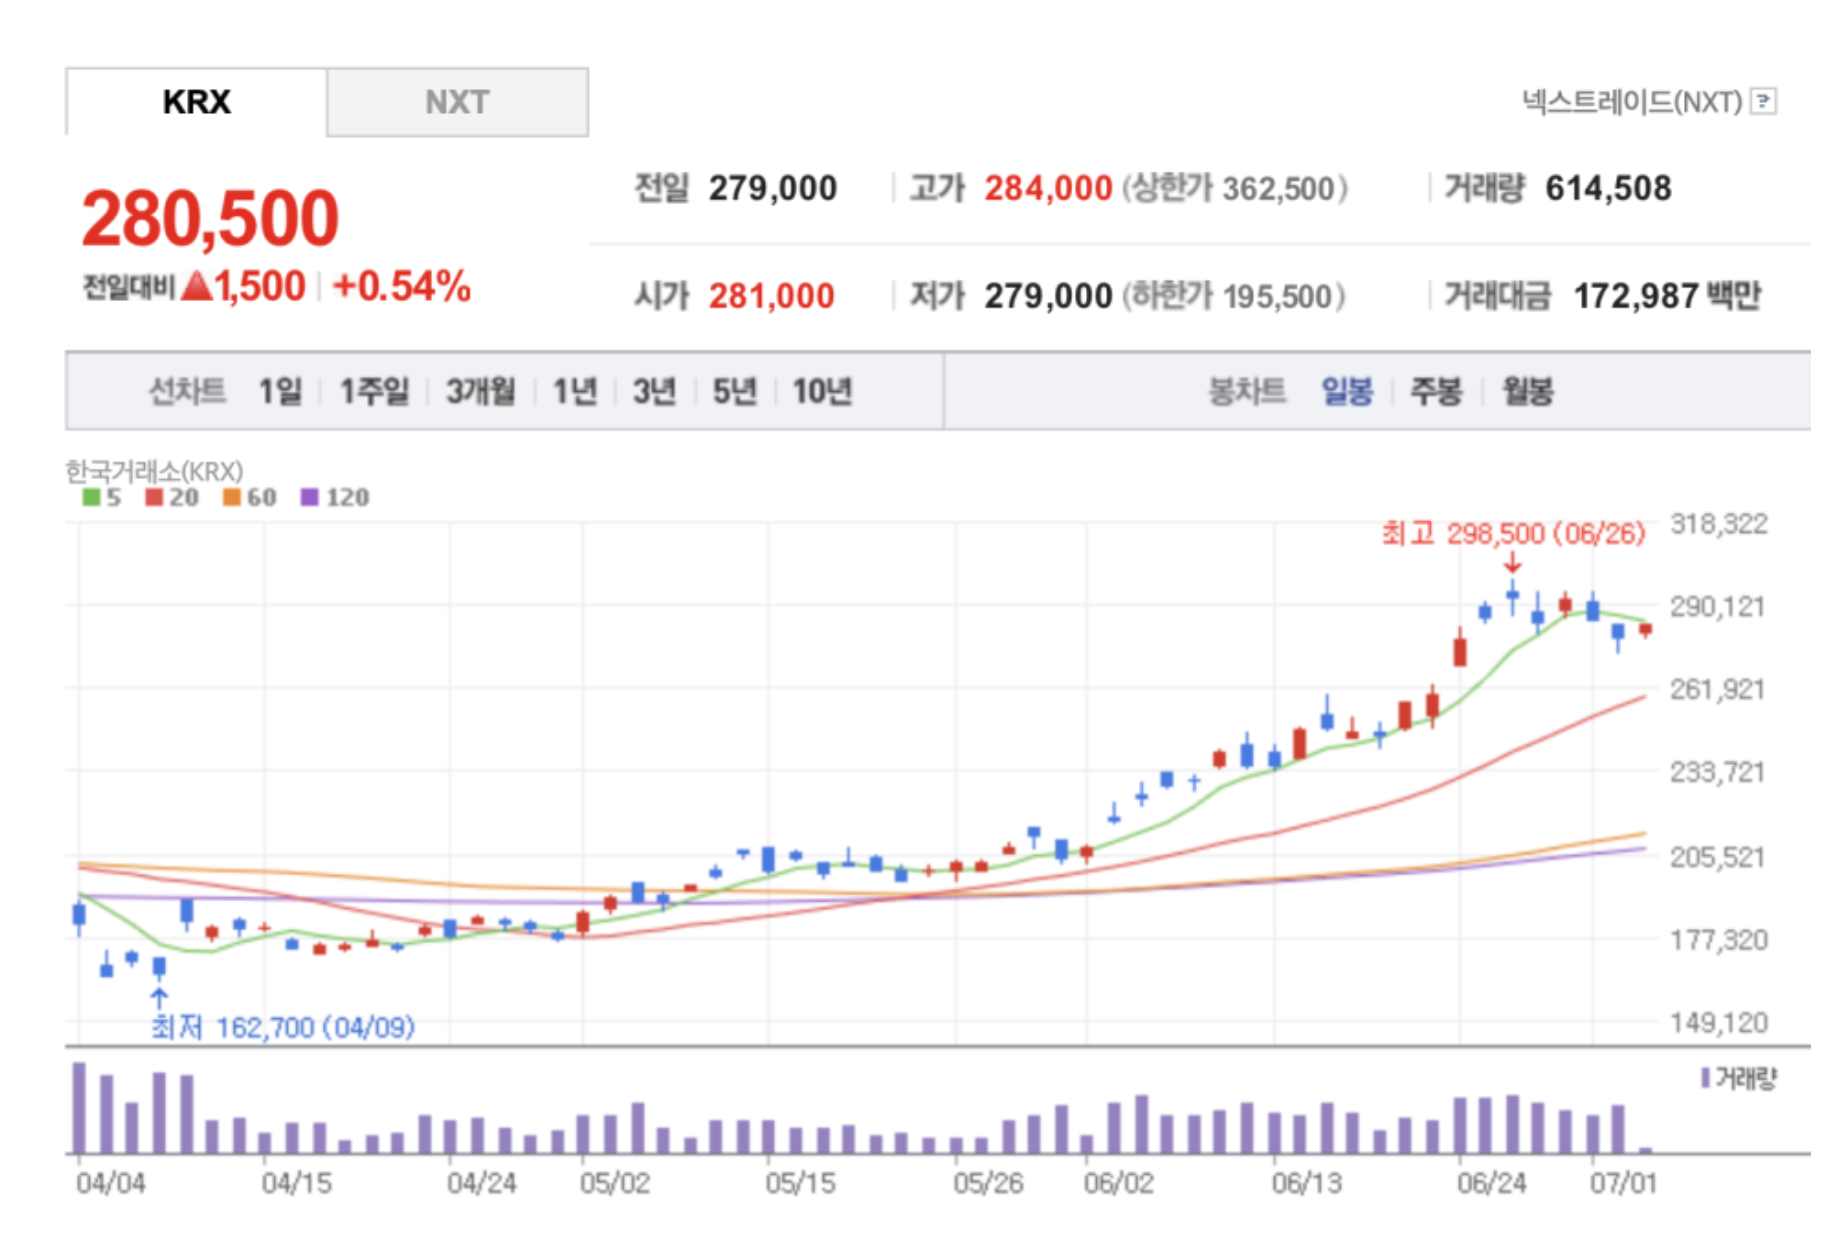
Task: Show the 주봉 weekly candlestick chart
Action: [x=1436, y=391]
